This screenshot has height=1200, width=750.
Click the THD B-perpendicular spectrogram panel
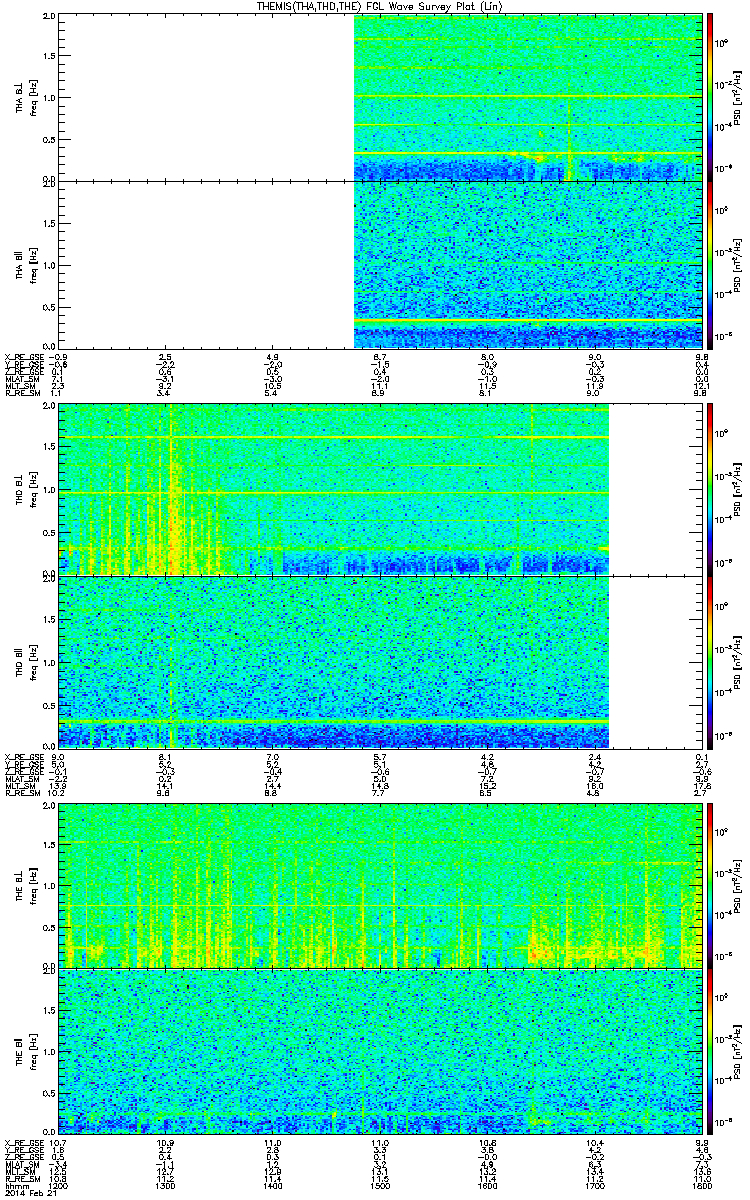334,489
